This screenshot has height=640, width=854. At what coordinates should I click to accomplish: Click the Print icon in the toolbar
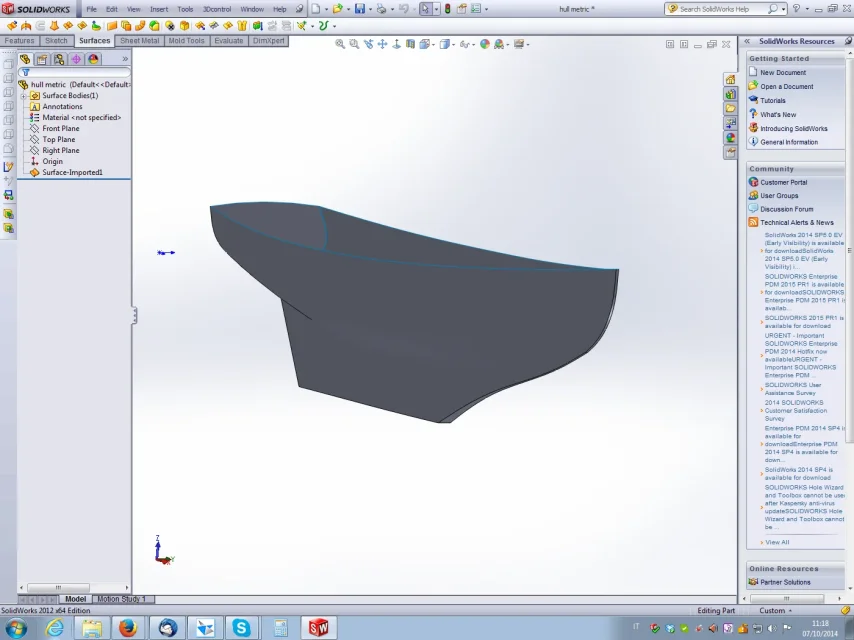click(x=382, y=9)
